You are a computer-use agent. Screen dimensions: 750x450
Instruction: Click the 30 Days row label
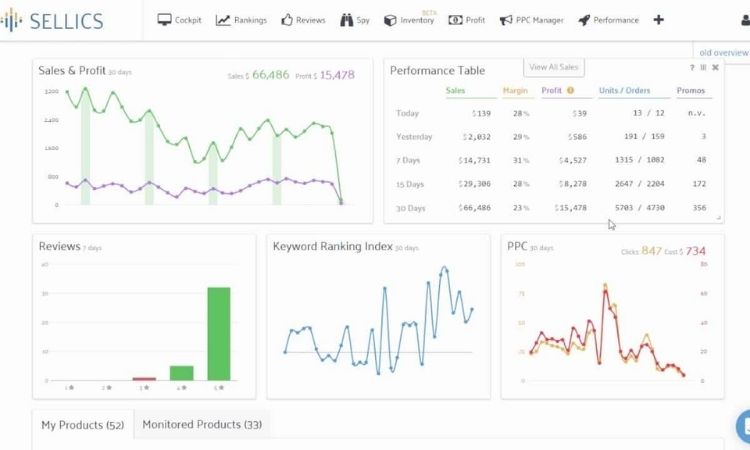410,208
